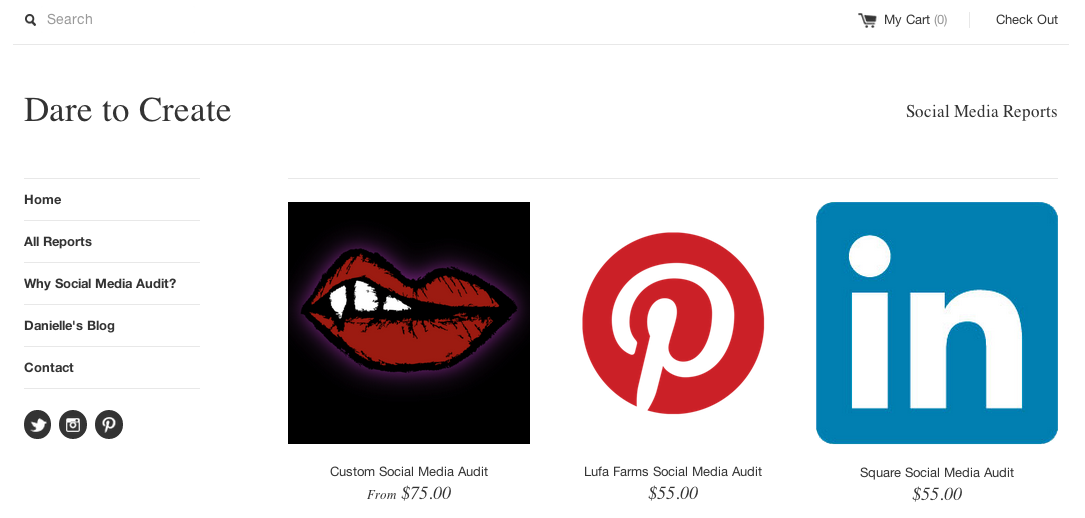Open the Contact menu item
Viewport: 1085px width, 518px height.
point(49,368)
